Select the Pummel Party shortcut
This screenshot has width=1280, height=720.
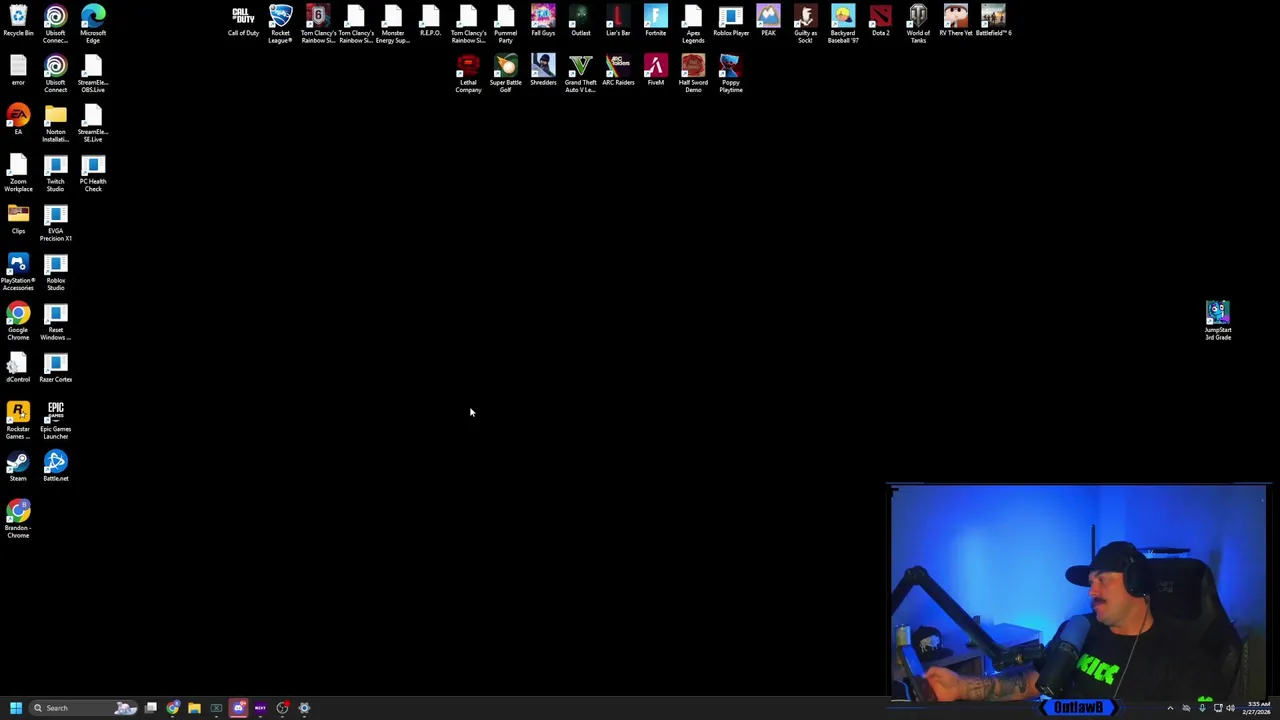coord(505,24)
